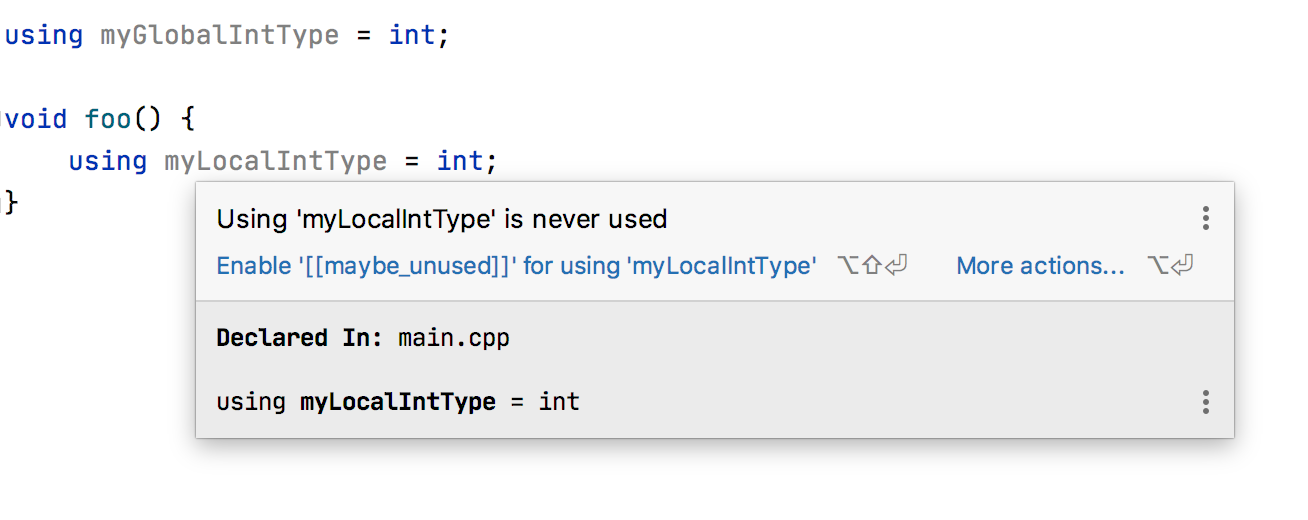Click the 'using' keyword on the first line
Viewport: 1308px width, 520px height.
[44, 35]
